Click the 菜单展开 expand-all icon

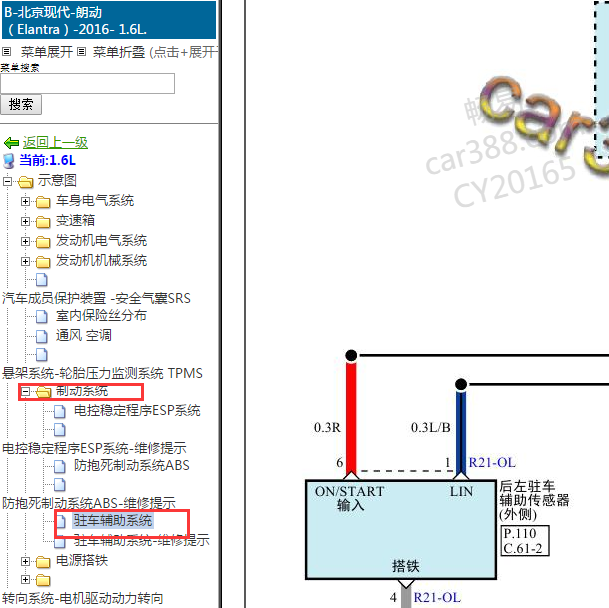tap(7, 51)
